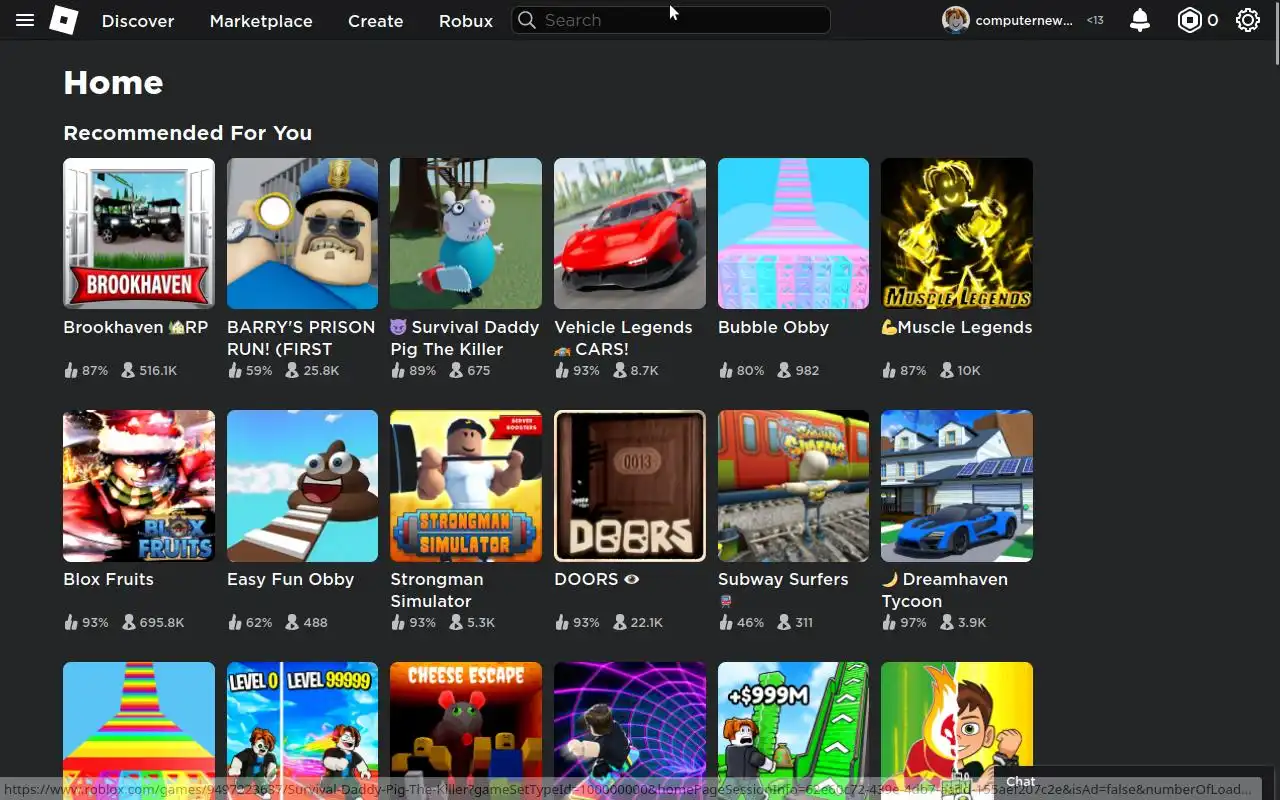Open the Blox Fruits thumbnail

[x=139, y=486]
